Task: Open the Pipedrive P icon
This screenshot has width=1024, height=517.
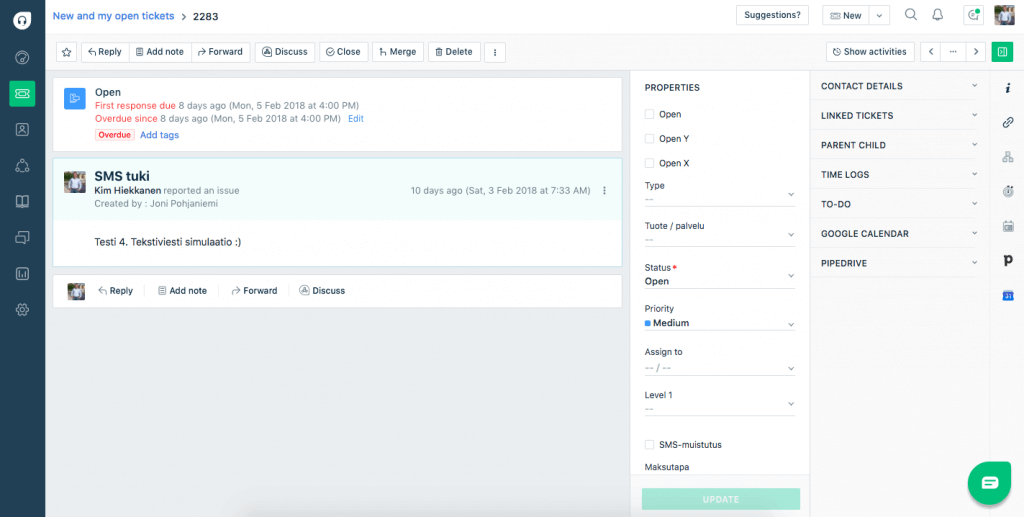Action: click(1008, 260)
